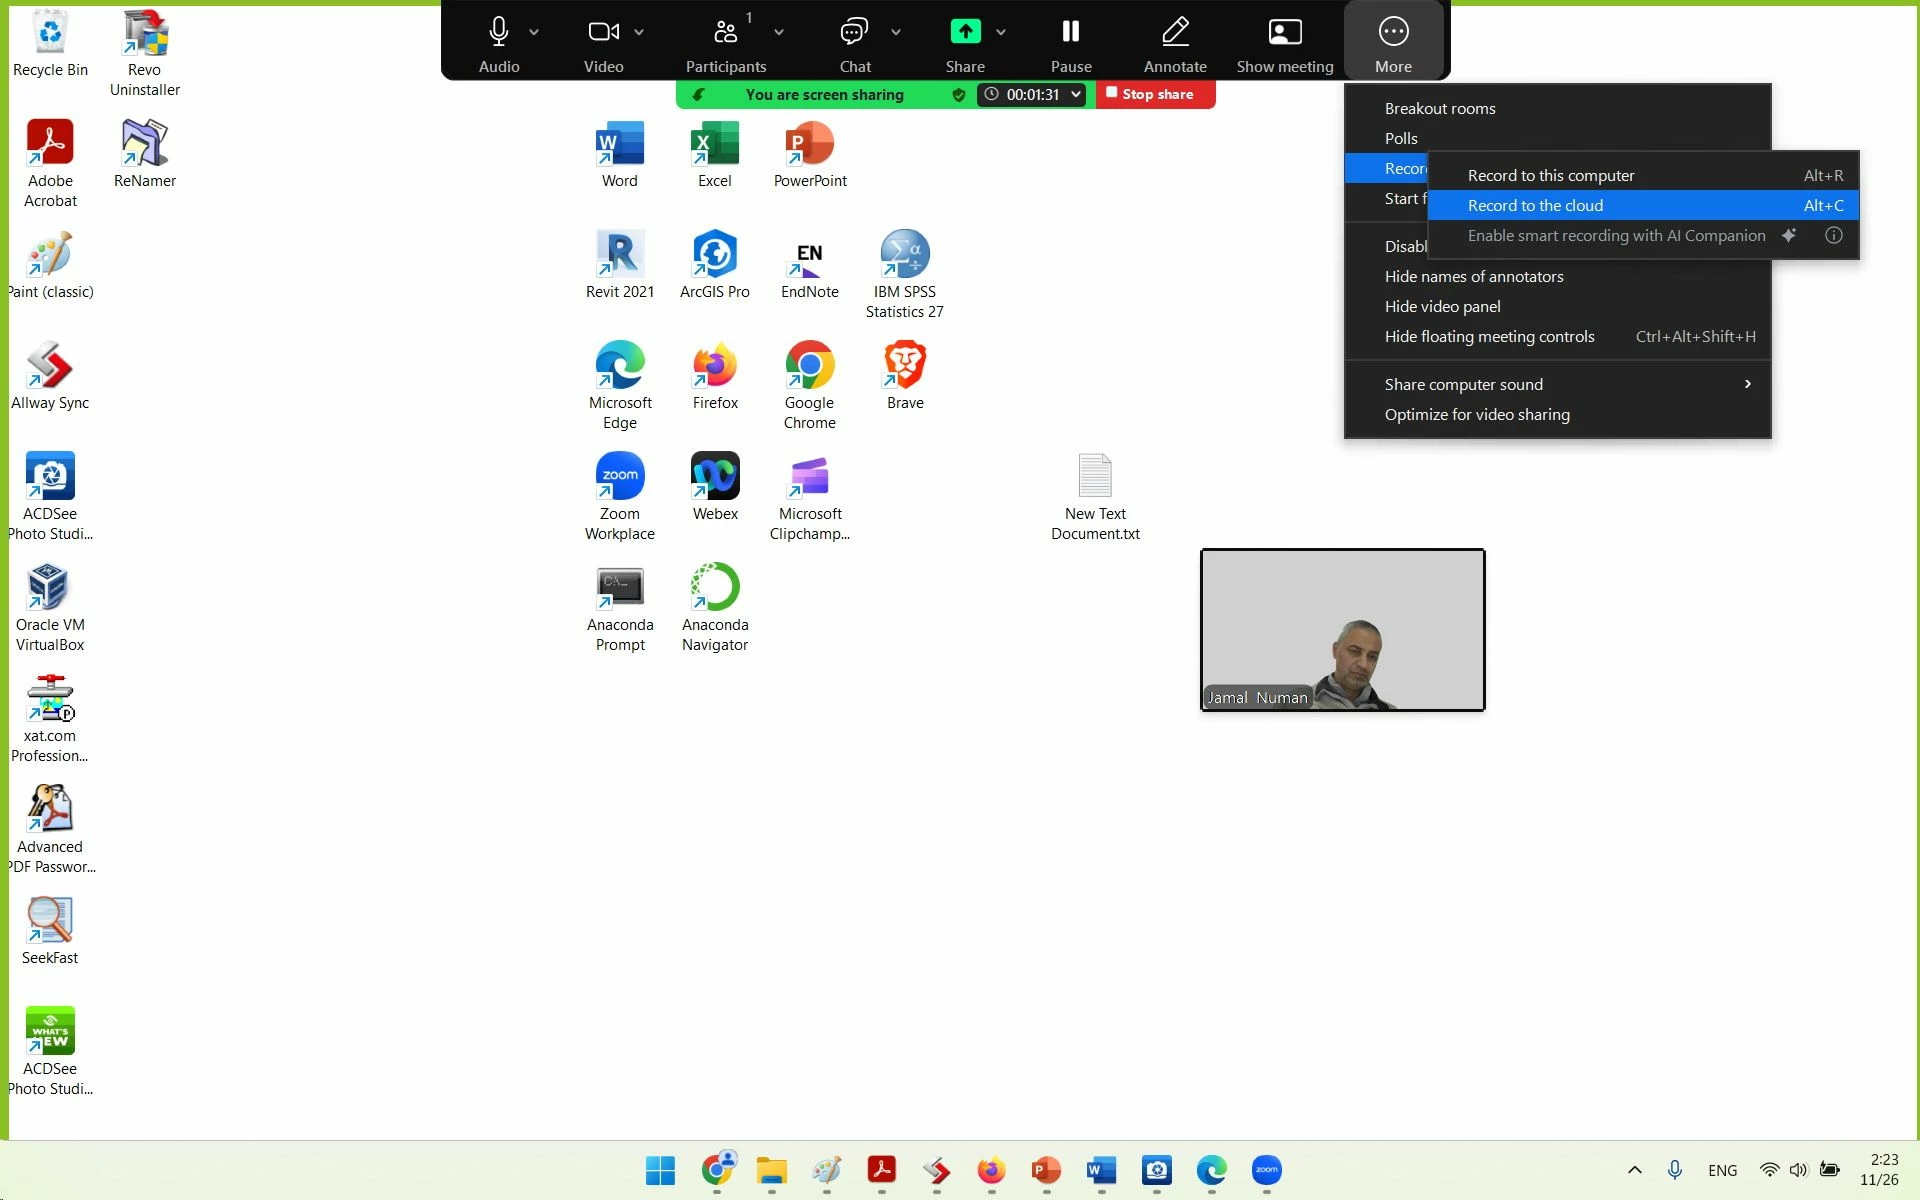1920x1200 pixels.
Task: Select Record to the cloud
Action: coord(1535,206)
